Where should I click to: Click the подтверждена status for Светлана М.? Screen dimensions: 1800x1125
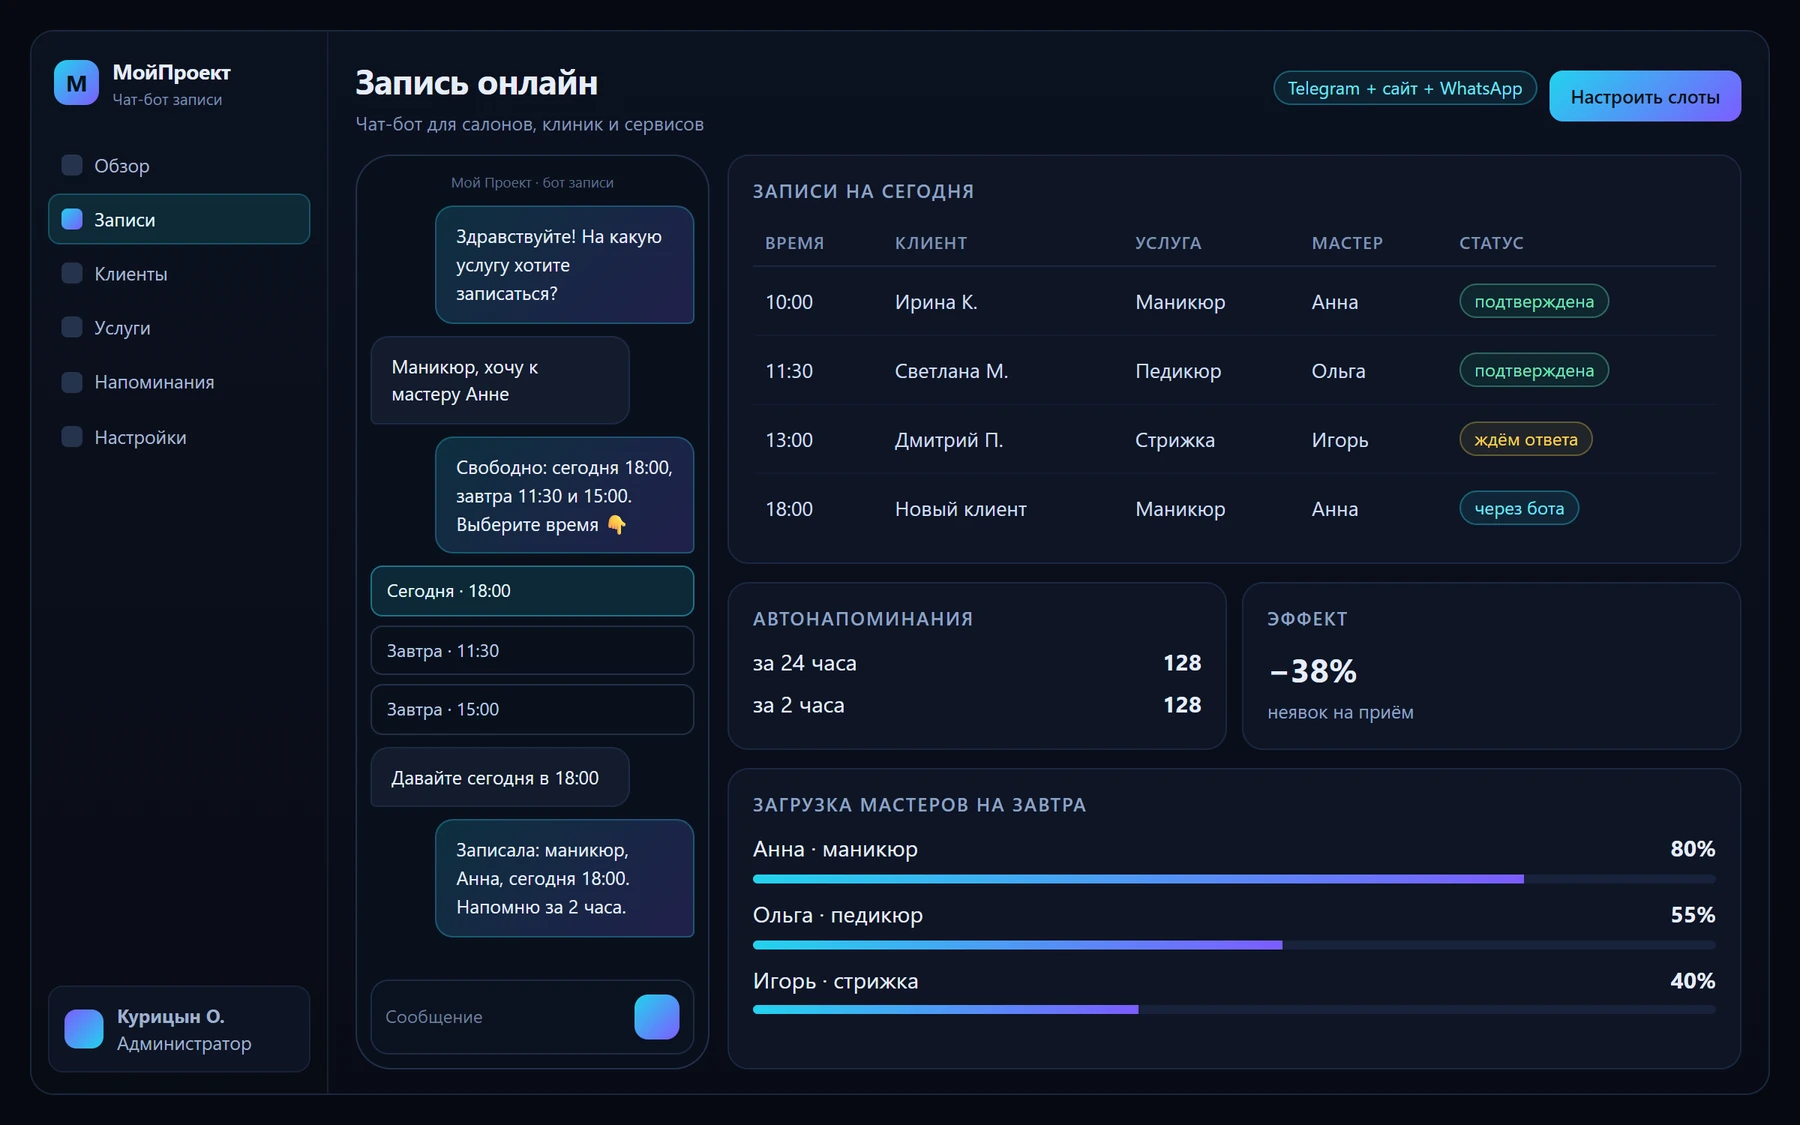1534,370
